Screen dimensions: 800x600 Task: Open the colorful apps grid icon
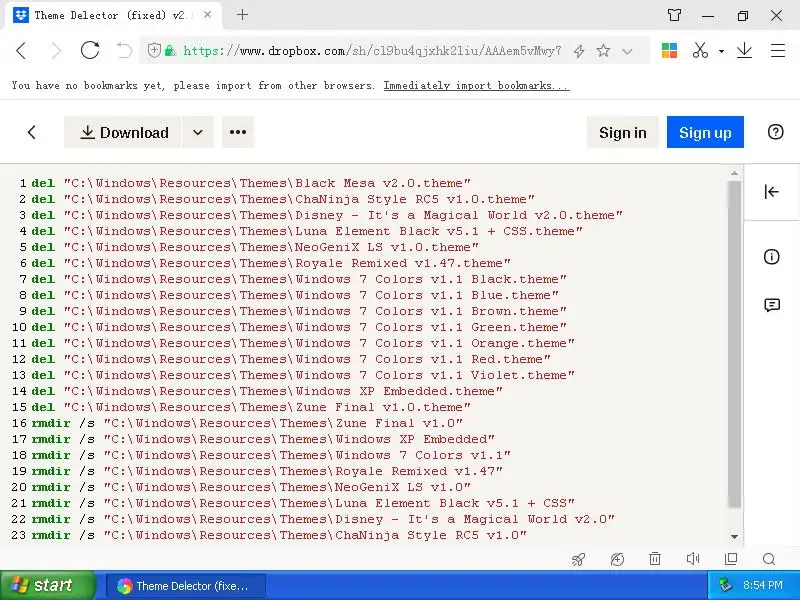coord(669,50)
